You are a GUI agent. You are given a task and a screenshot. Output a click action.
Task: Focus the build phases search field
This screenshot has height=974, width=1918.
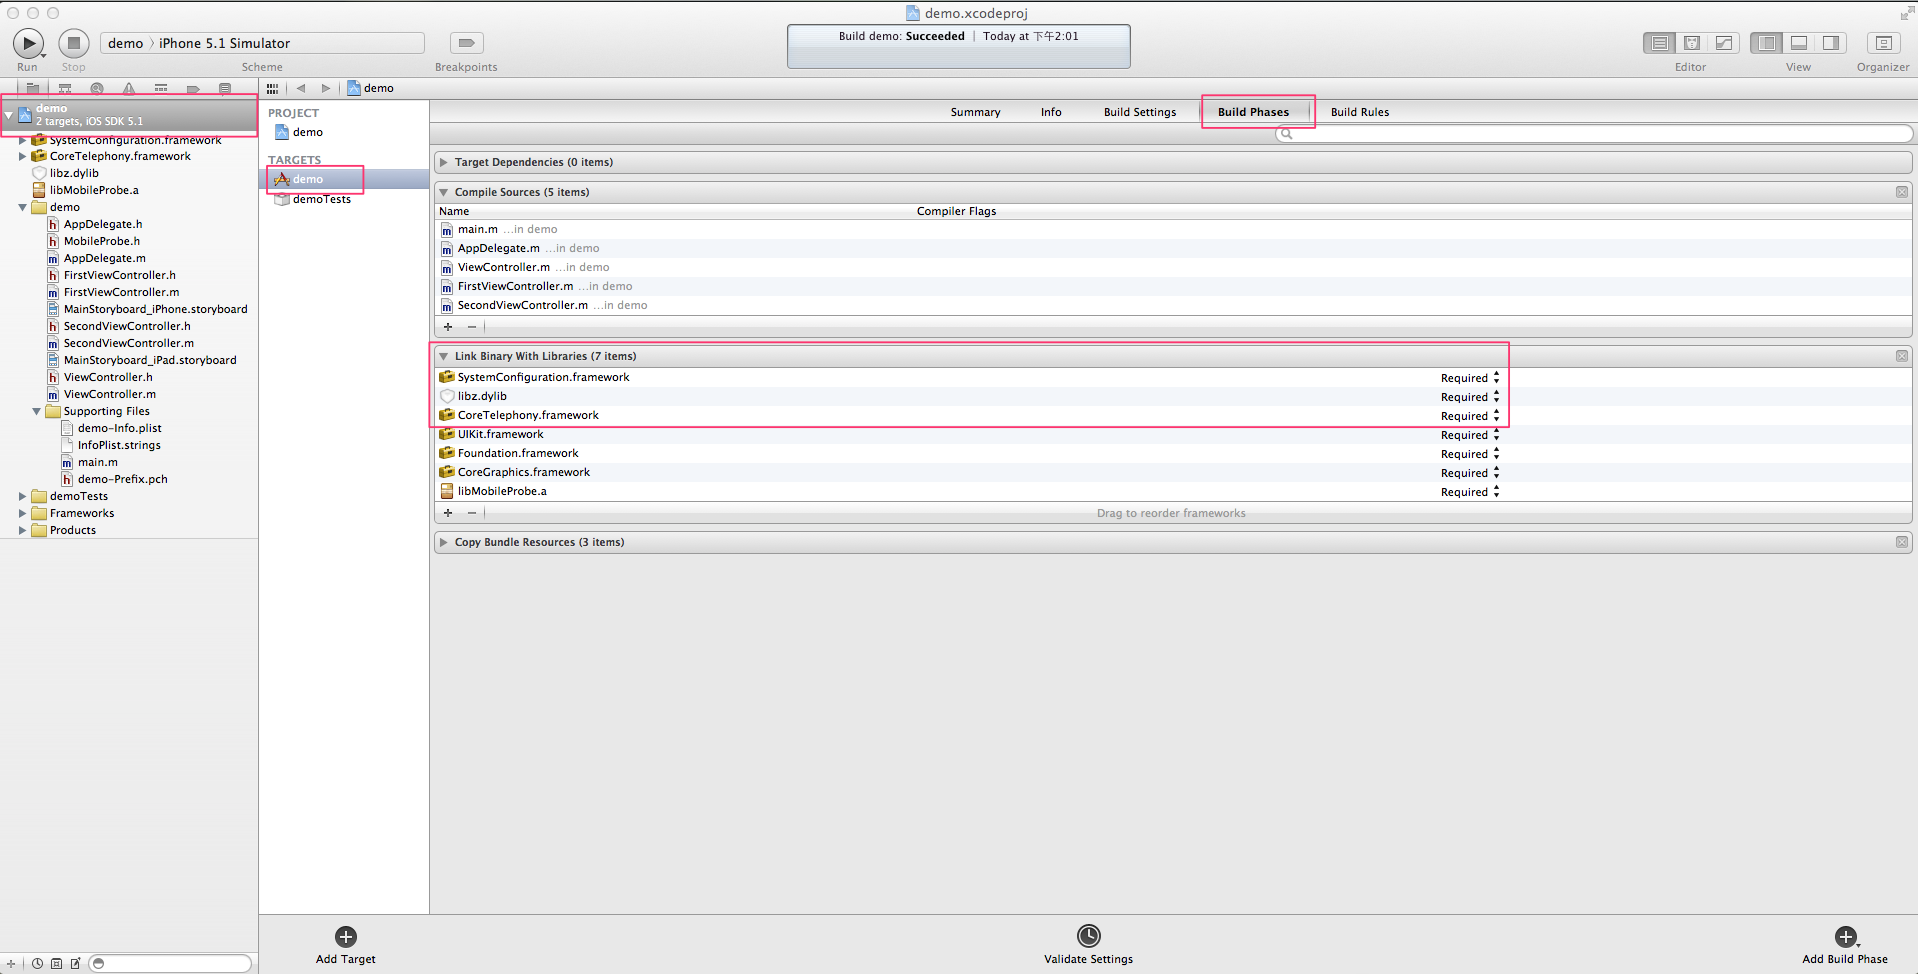pyautogui.click(x=1594, y=134)
